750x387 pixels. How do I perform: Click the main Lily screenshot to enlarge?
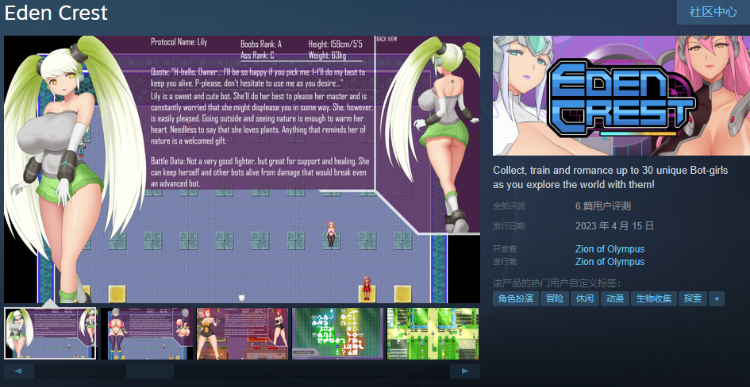click(242, 169)
